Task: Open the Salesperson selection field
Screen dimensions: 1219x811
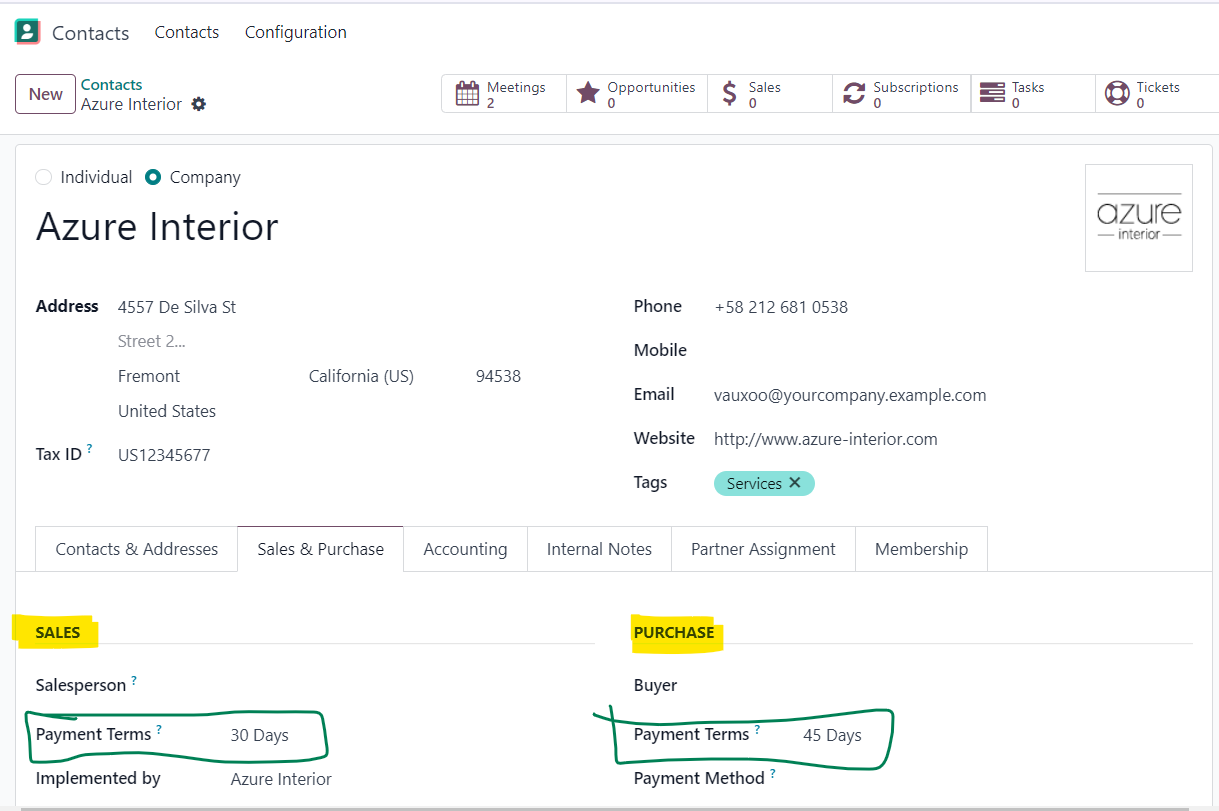Action: pyautogui.click(x=410, y=686)
